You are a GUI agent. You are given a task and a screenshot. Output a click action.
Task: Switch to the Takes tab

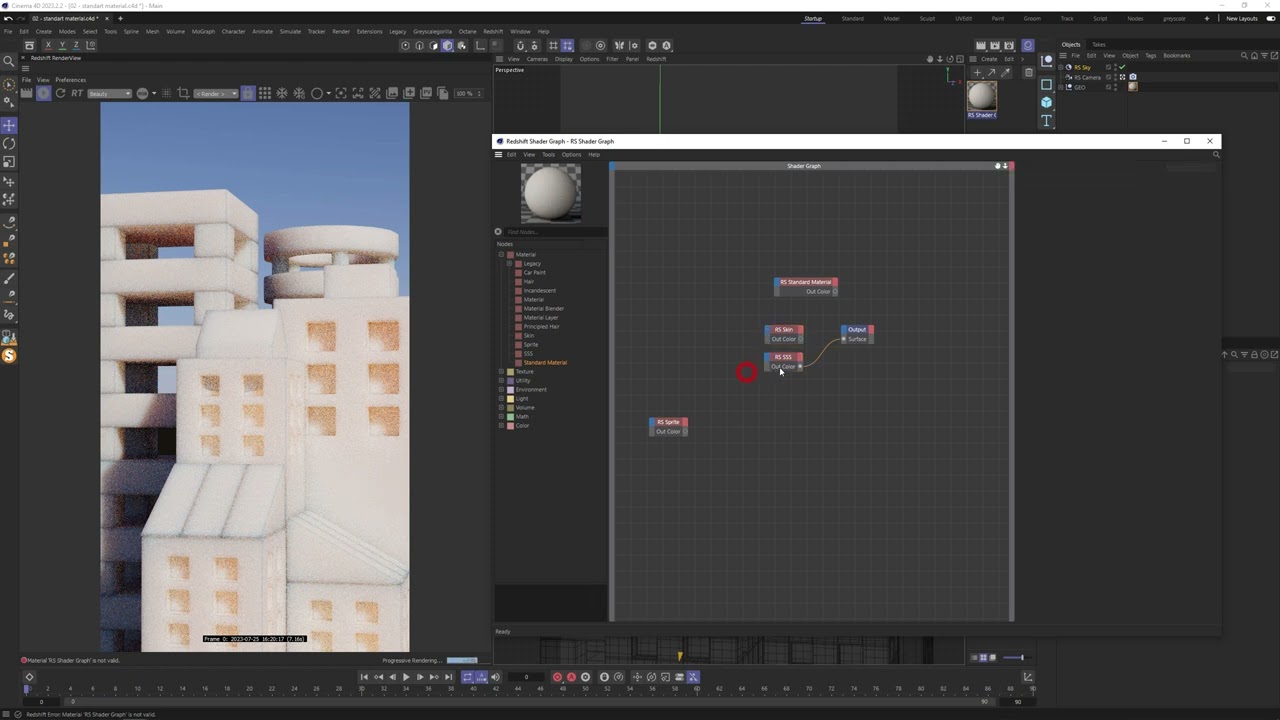click(x=1099, y=44)
